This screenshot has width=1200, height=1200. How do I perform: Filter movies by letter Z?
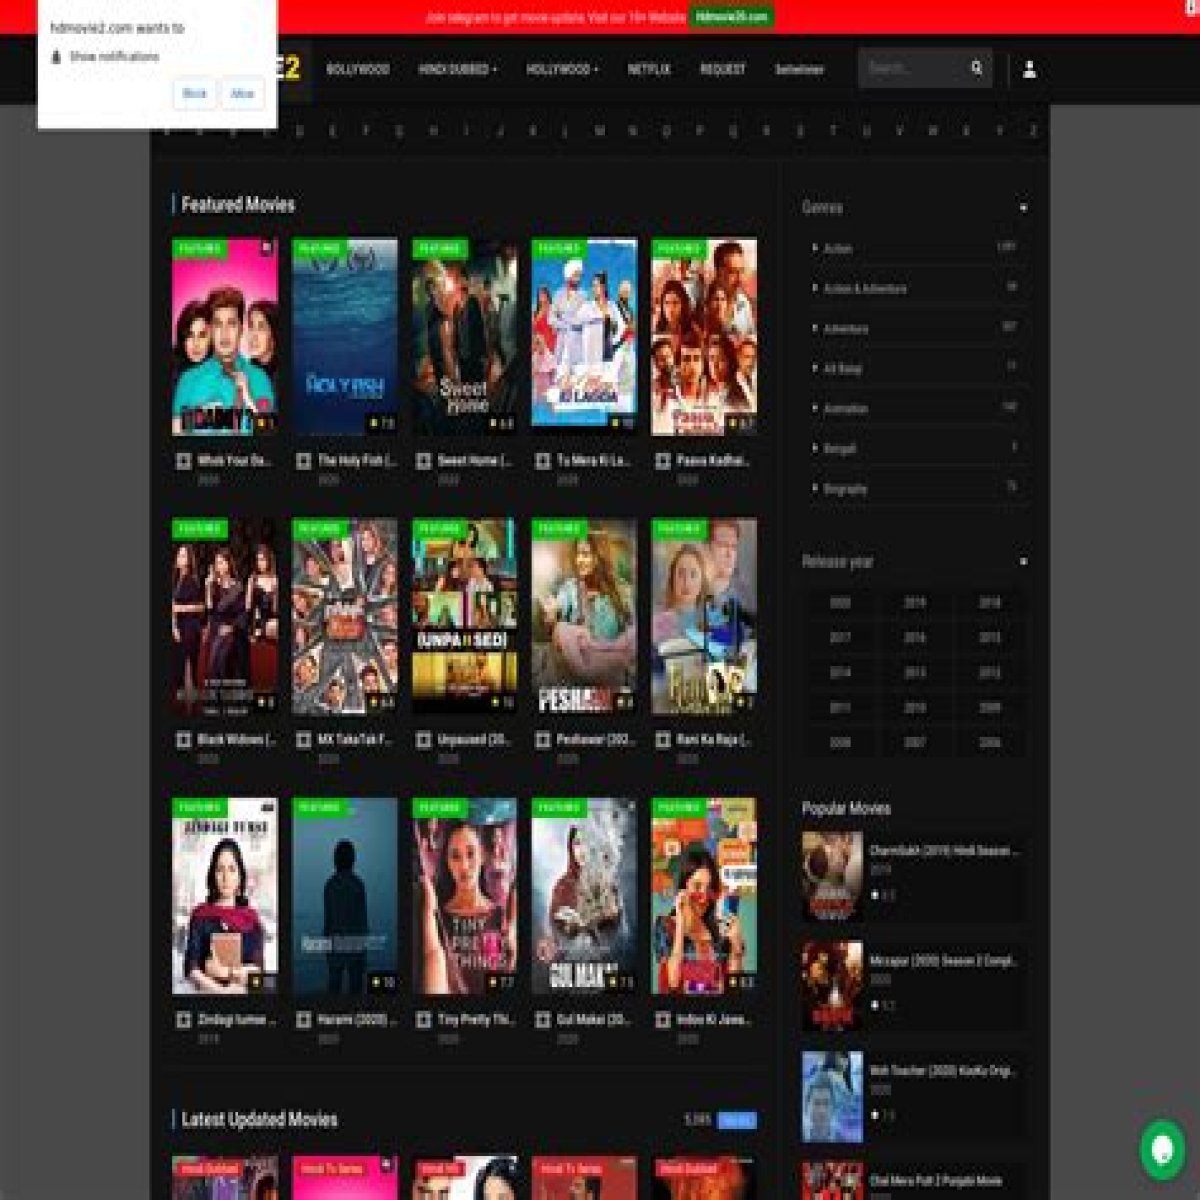tap(1033, 131)
